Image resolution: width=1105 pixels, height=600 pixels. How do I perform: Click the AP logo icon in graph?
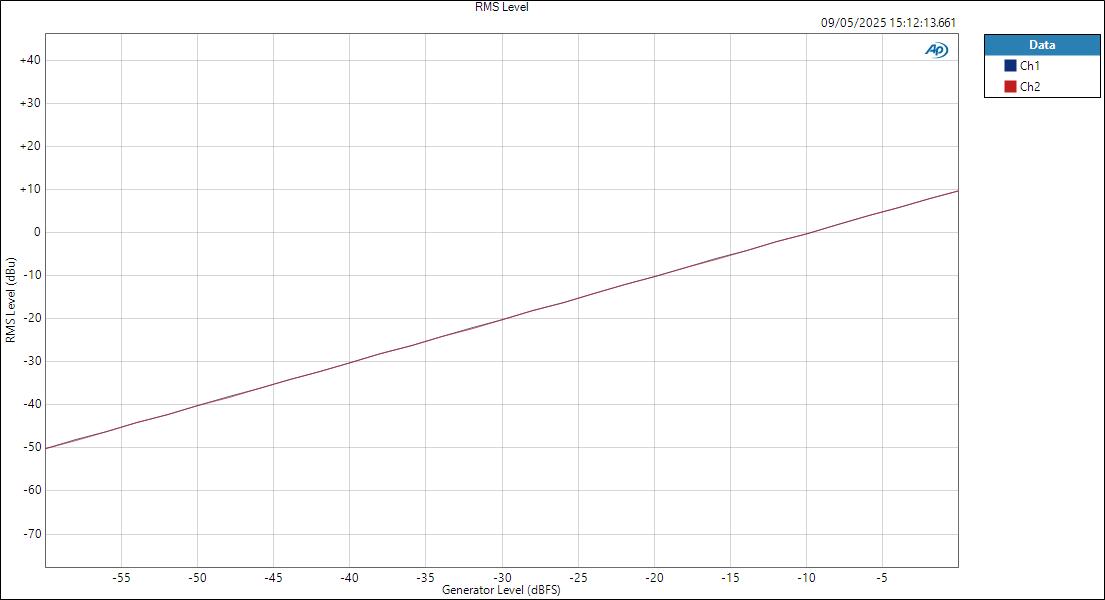tap(937, 50)
